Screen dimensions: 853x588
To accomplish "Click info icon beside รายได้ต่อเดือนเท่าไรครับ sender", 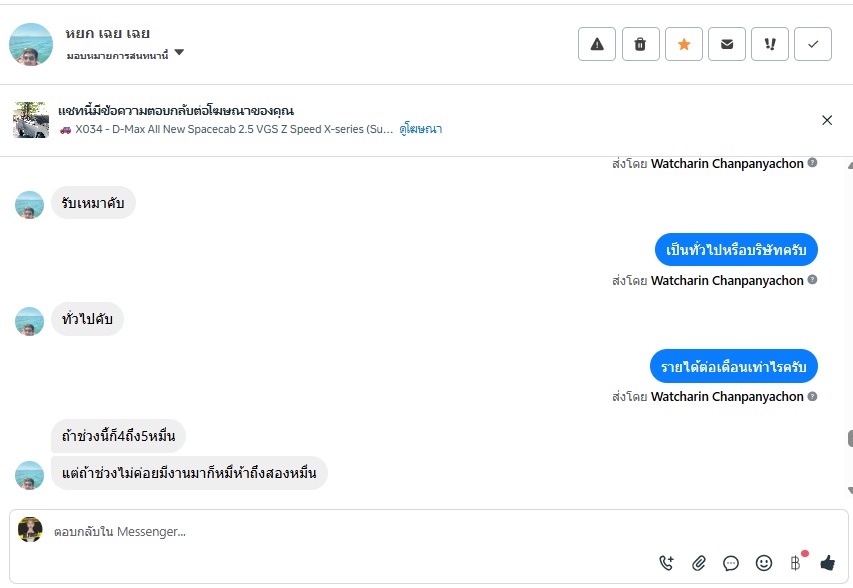I will coord(812,396).
